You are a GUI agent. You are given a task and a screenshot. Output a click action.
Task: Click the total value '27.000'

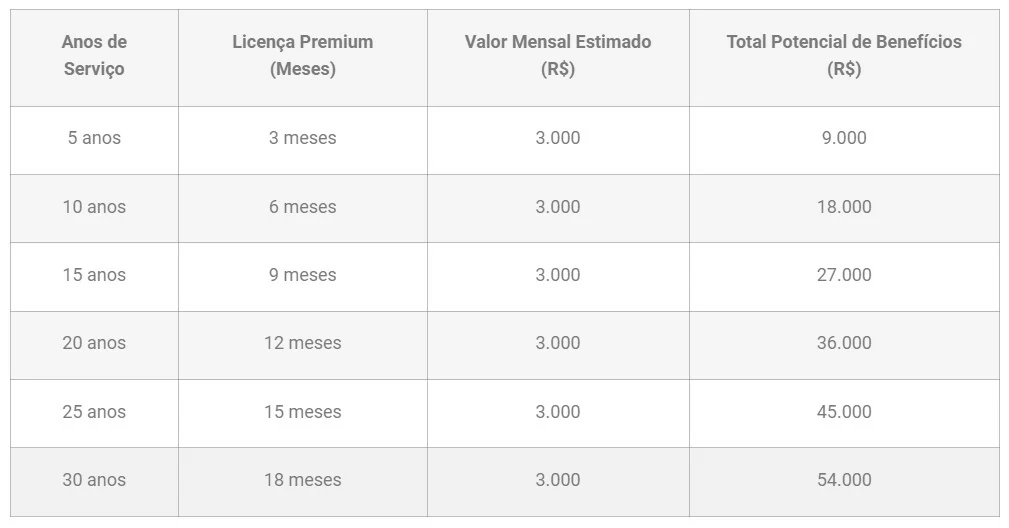point(844,275)
